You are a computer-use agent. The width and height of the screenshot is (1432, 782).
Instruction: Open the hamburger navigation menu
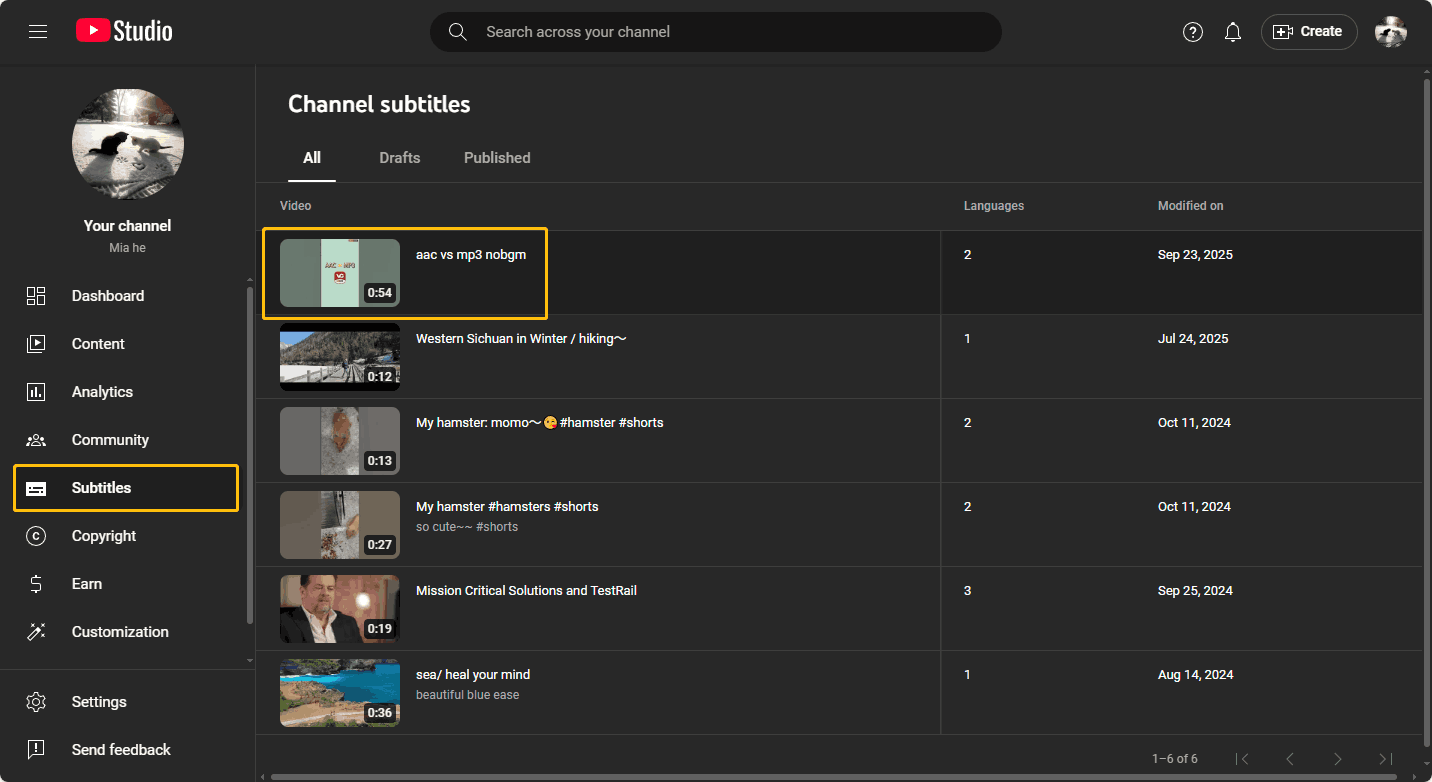[x=38, y=32]
